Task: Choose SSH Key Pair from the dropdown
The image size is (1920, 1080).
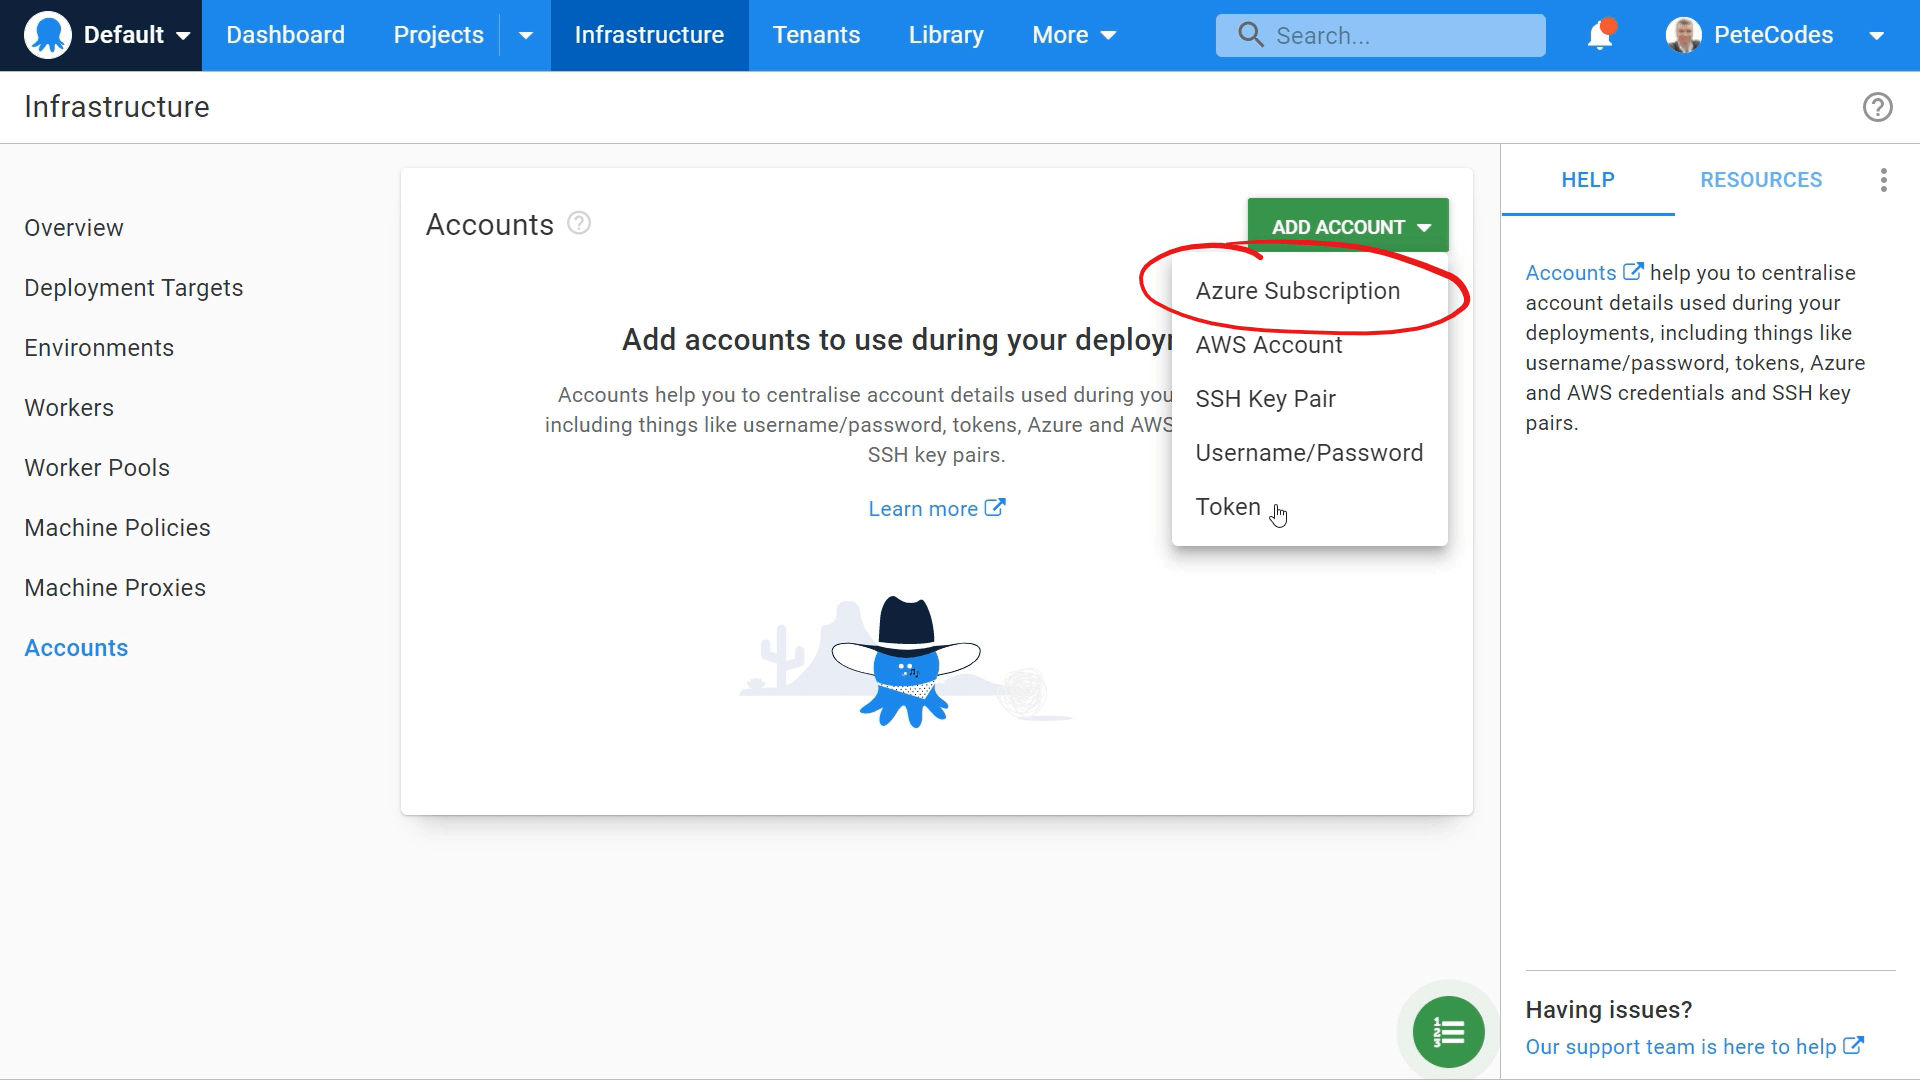Action: (x=1309, y=399)
